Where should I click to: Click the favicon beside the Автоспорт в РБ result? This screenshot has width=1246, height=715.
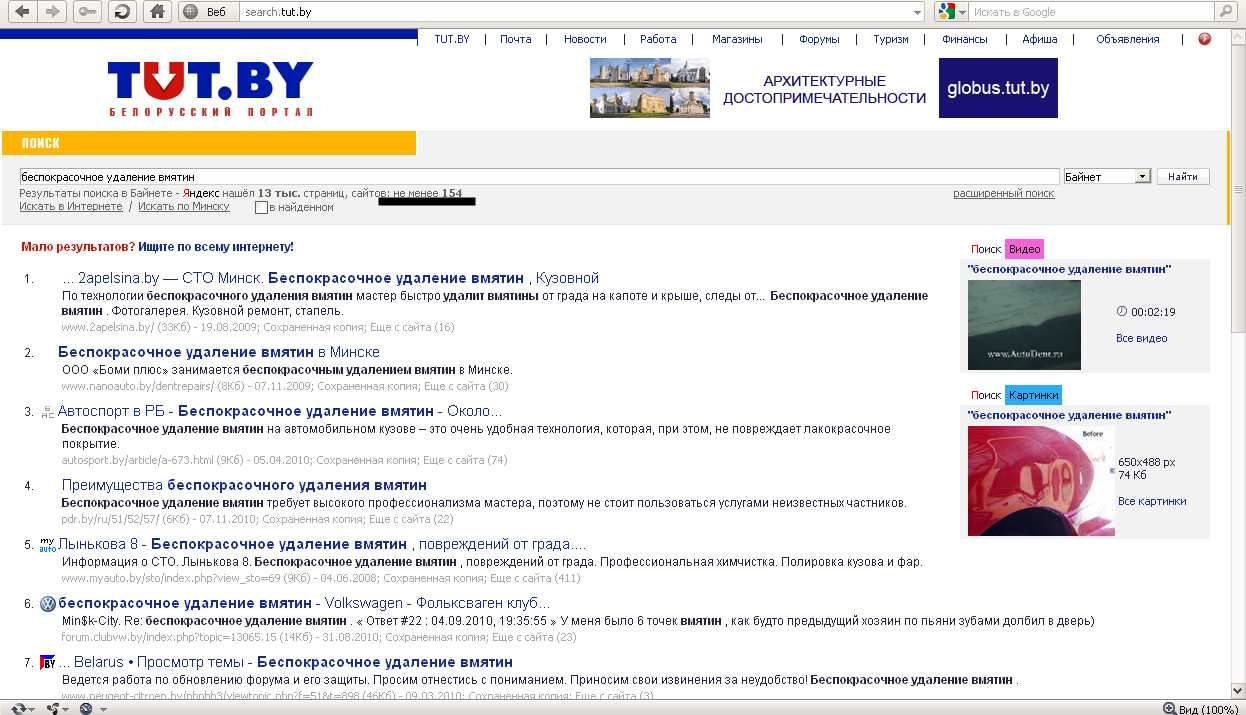[x=47, y=411]
